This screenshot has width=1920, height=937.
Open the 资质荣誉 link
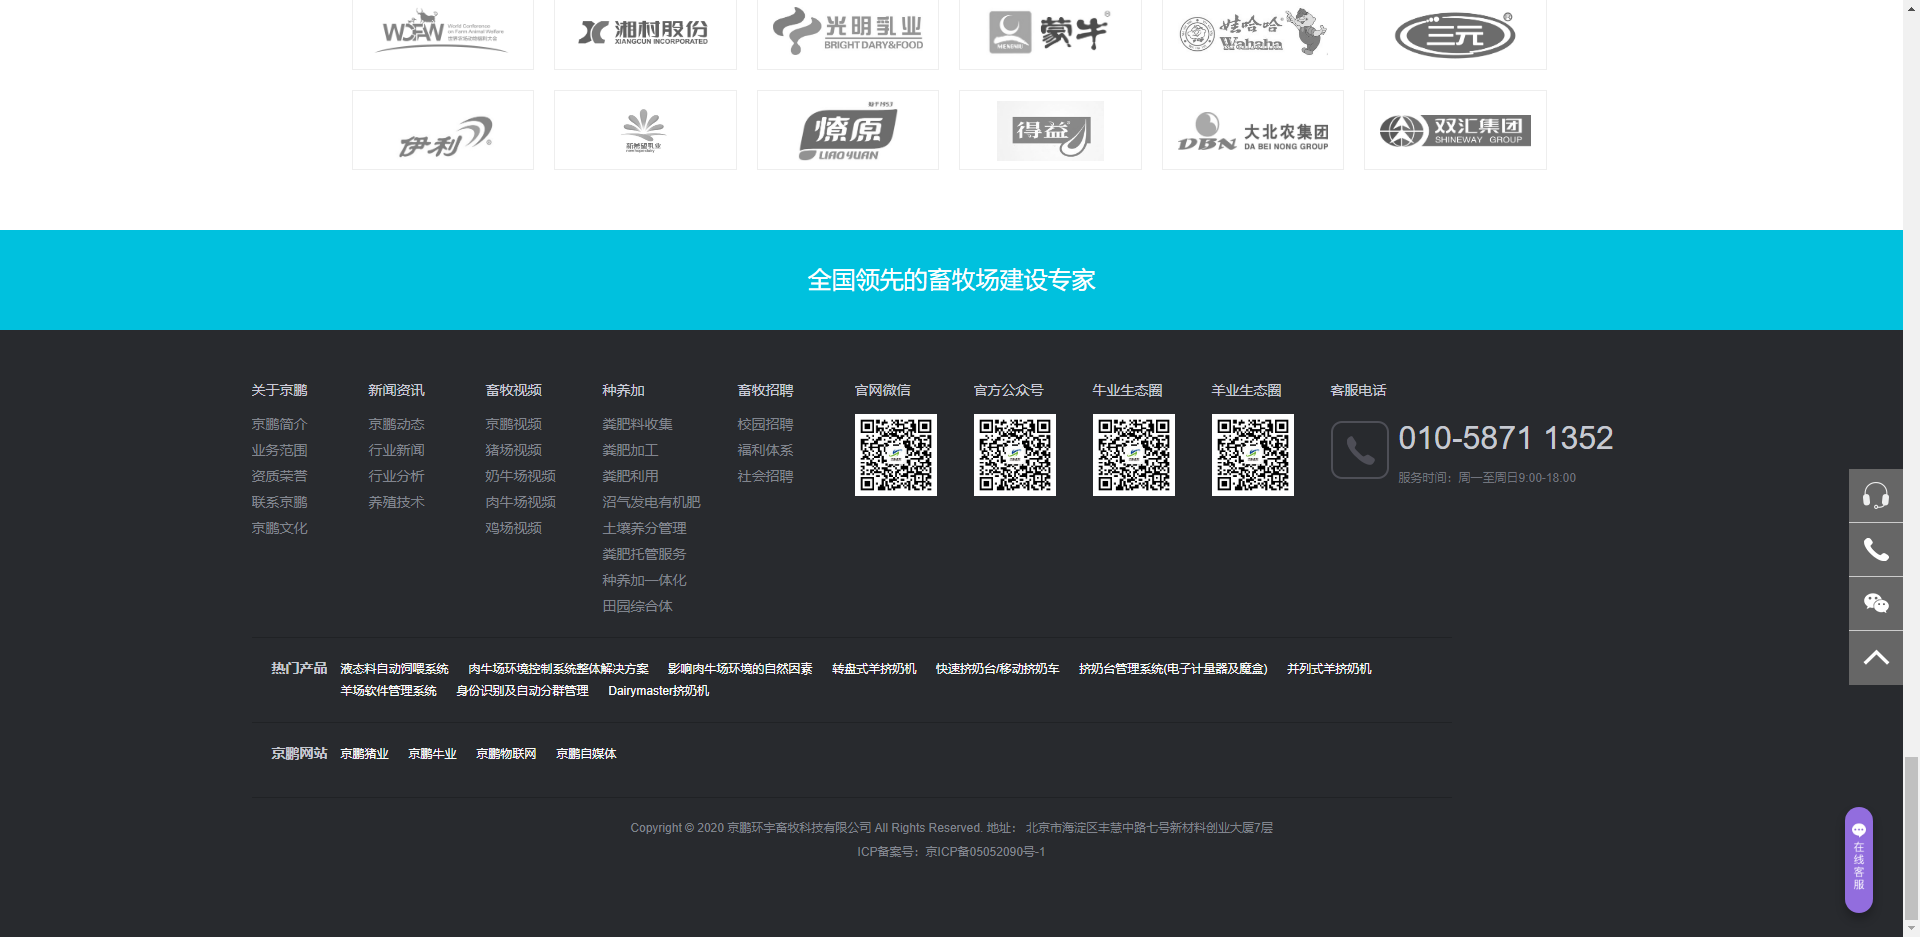coord(279,476)
